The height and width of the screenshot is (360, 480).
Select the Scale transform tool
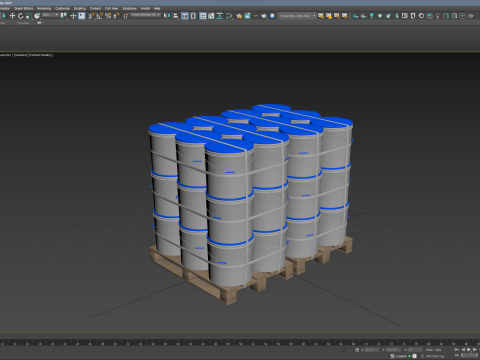tap(29, 16)
